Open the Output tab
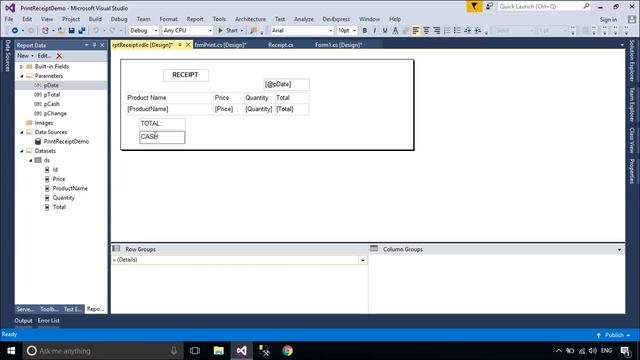The height and width of the screenshot is (360, 640). [x=23, y=321]
